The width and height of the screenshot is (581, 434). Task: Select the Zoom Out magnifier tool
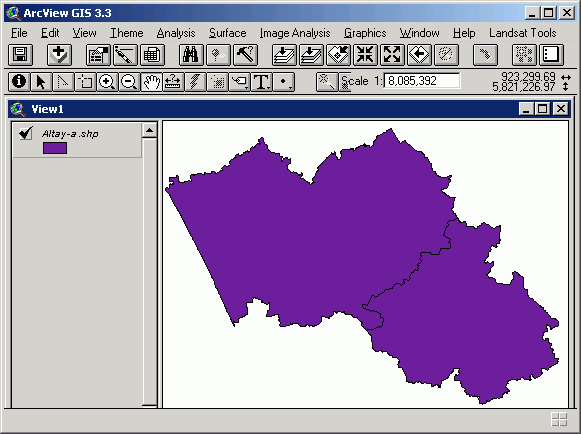click(129, 82)
